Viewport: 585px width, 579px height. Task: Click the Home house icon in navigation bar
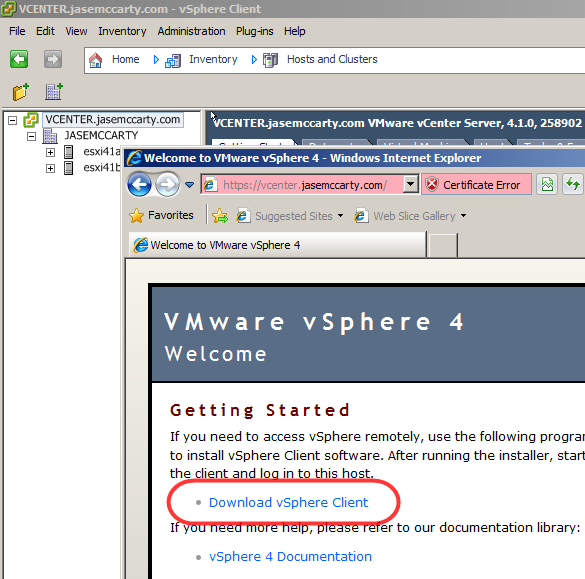(x=96, y=60)
